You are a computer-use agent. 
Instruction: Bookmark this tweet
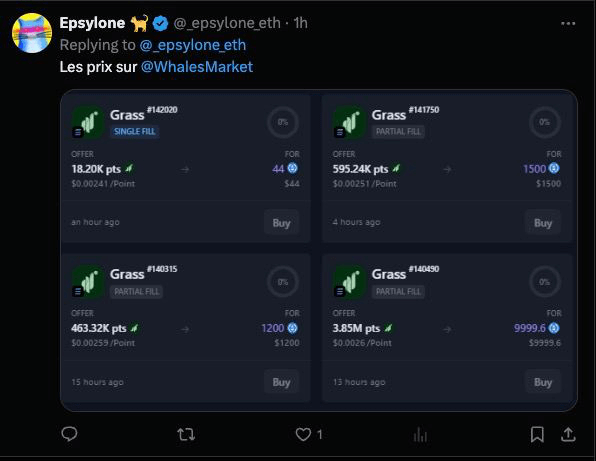click(537, 434)
